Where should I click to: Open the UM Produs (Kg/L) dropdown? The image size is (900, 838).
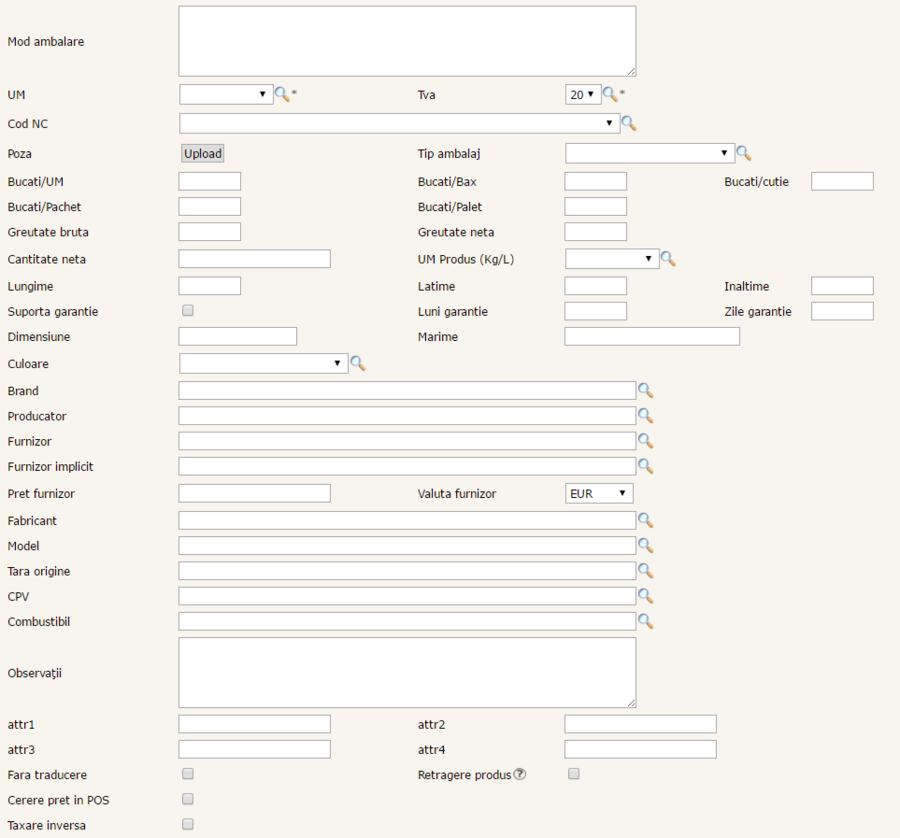[x=612, y=259]
